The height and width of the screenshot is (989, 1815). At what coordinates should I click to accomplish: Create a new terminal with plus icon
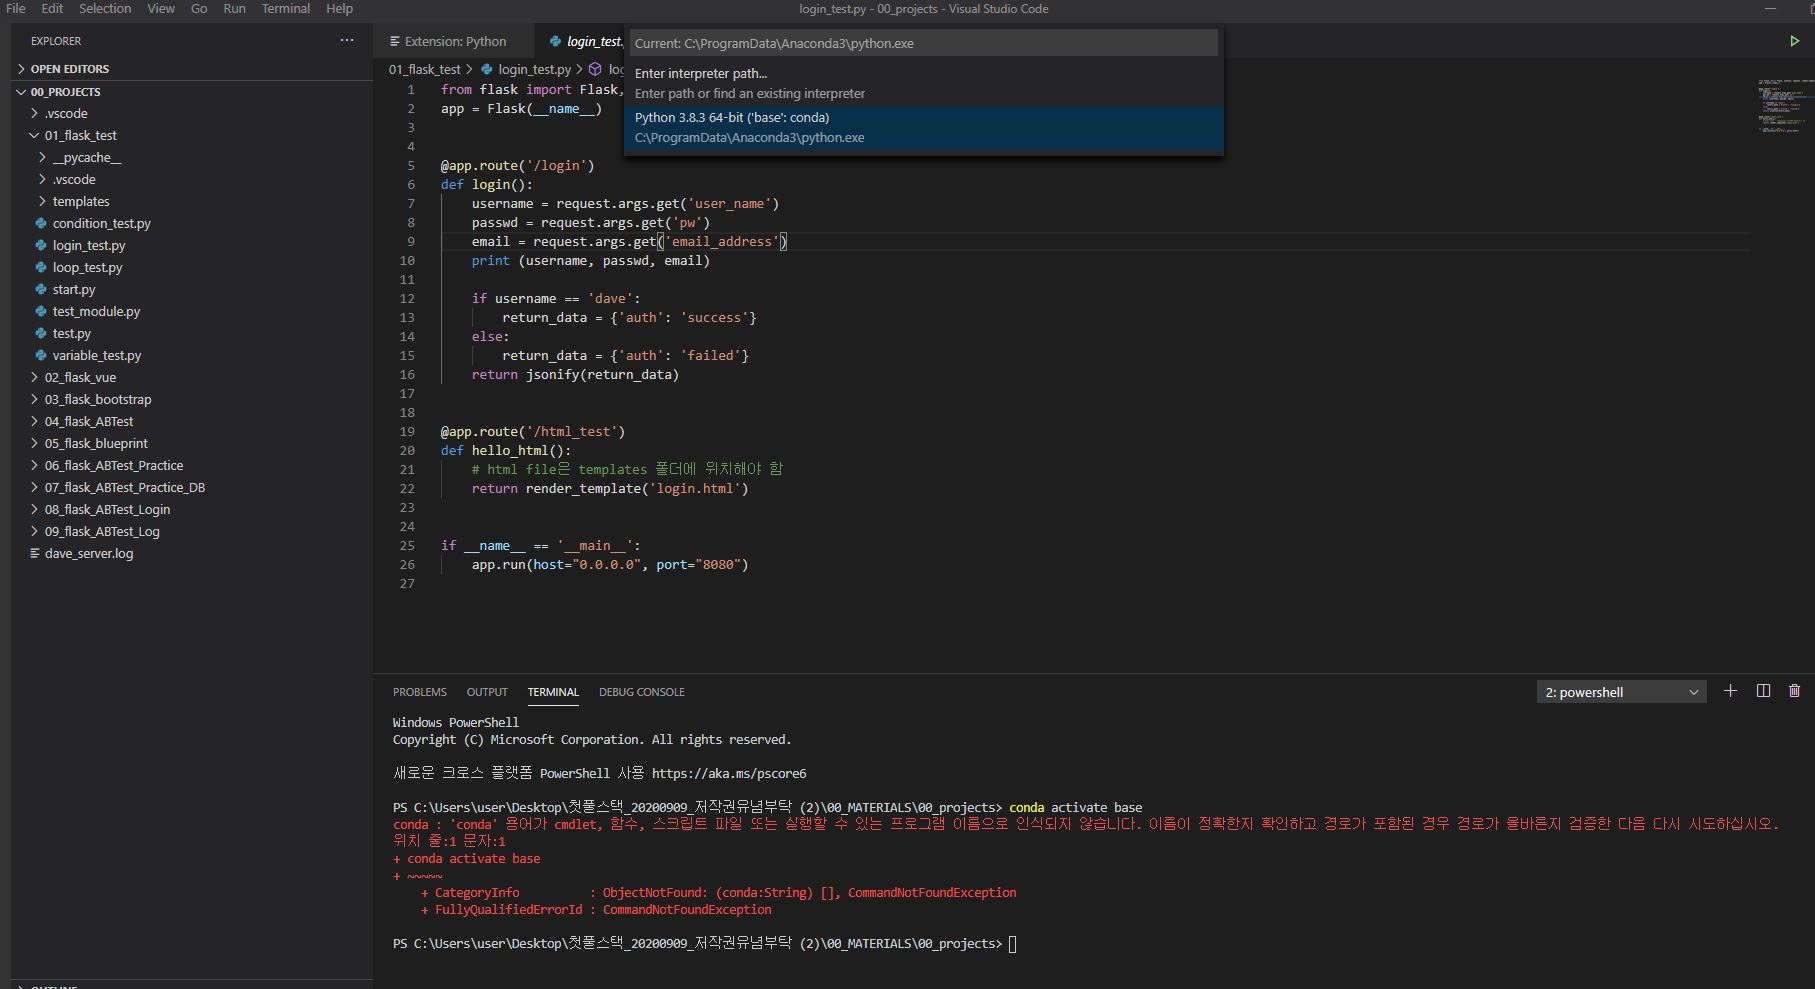tap(1730, 691)
